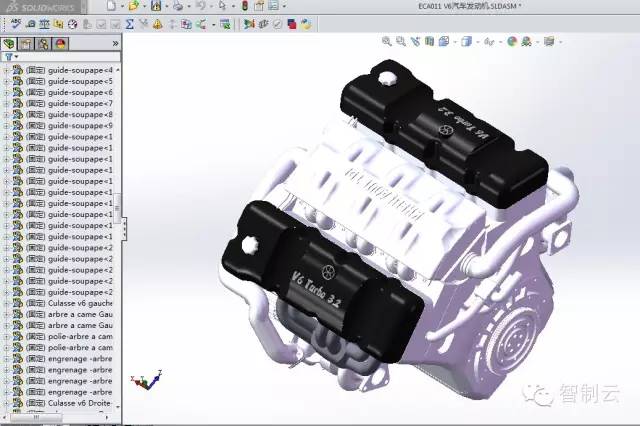Screen dimensions: 640x426
Task: Click the tree scroll-down arrow
Action: tap(118, 407)
